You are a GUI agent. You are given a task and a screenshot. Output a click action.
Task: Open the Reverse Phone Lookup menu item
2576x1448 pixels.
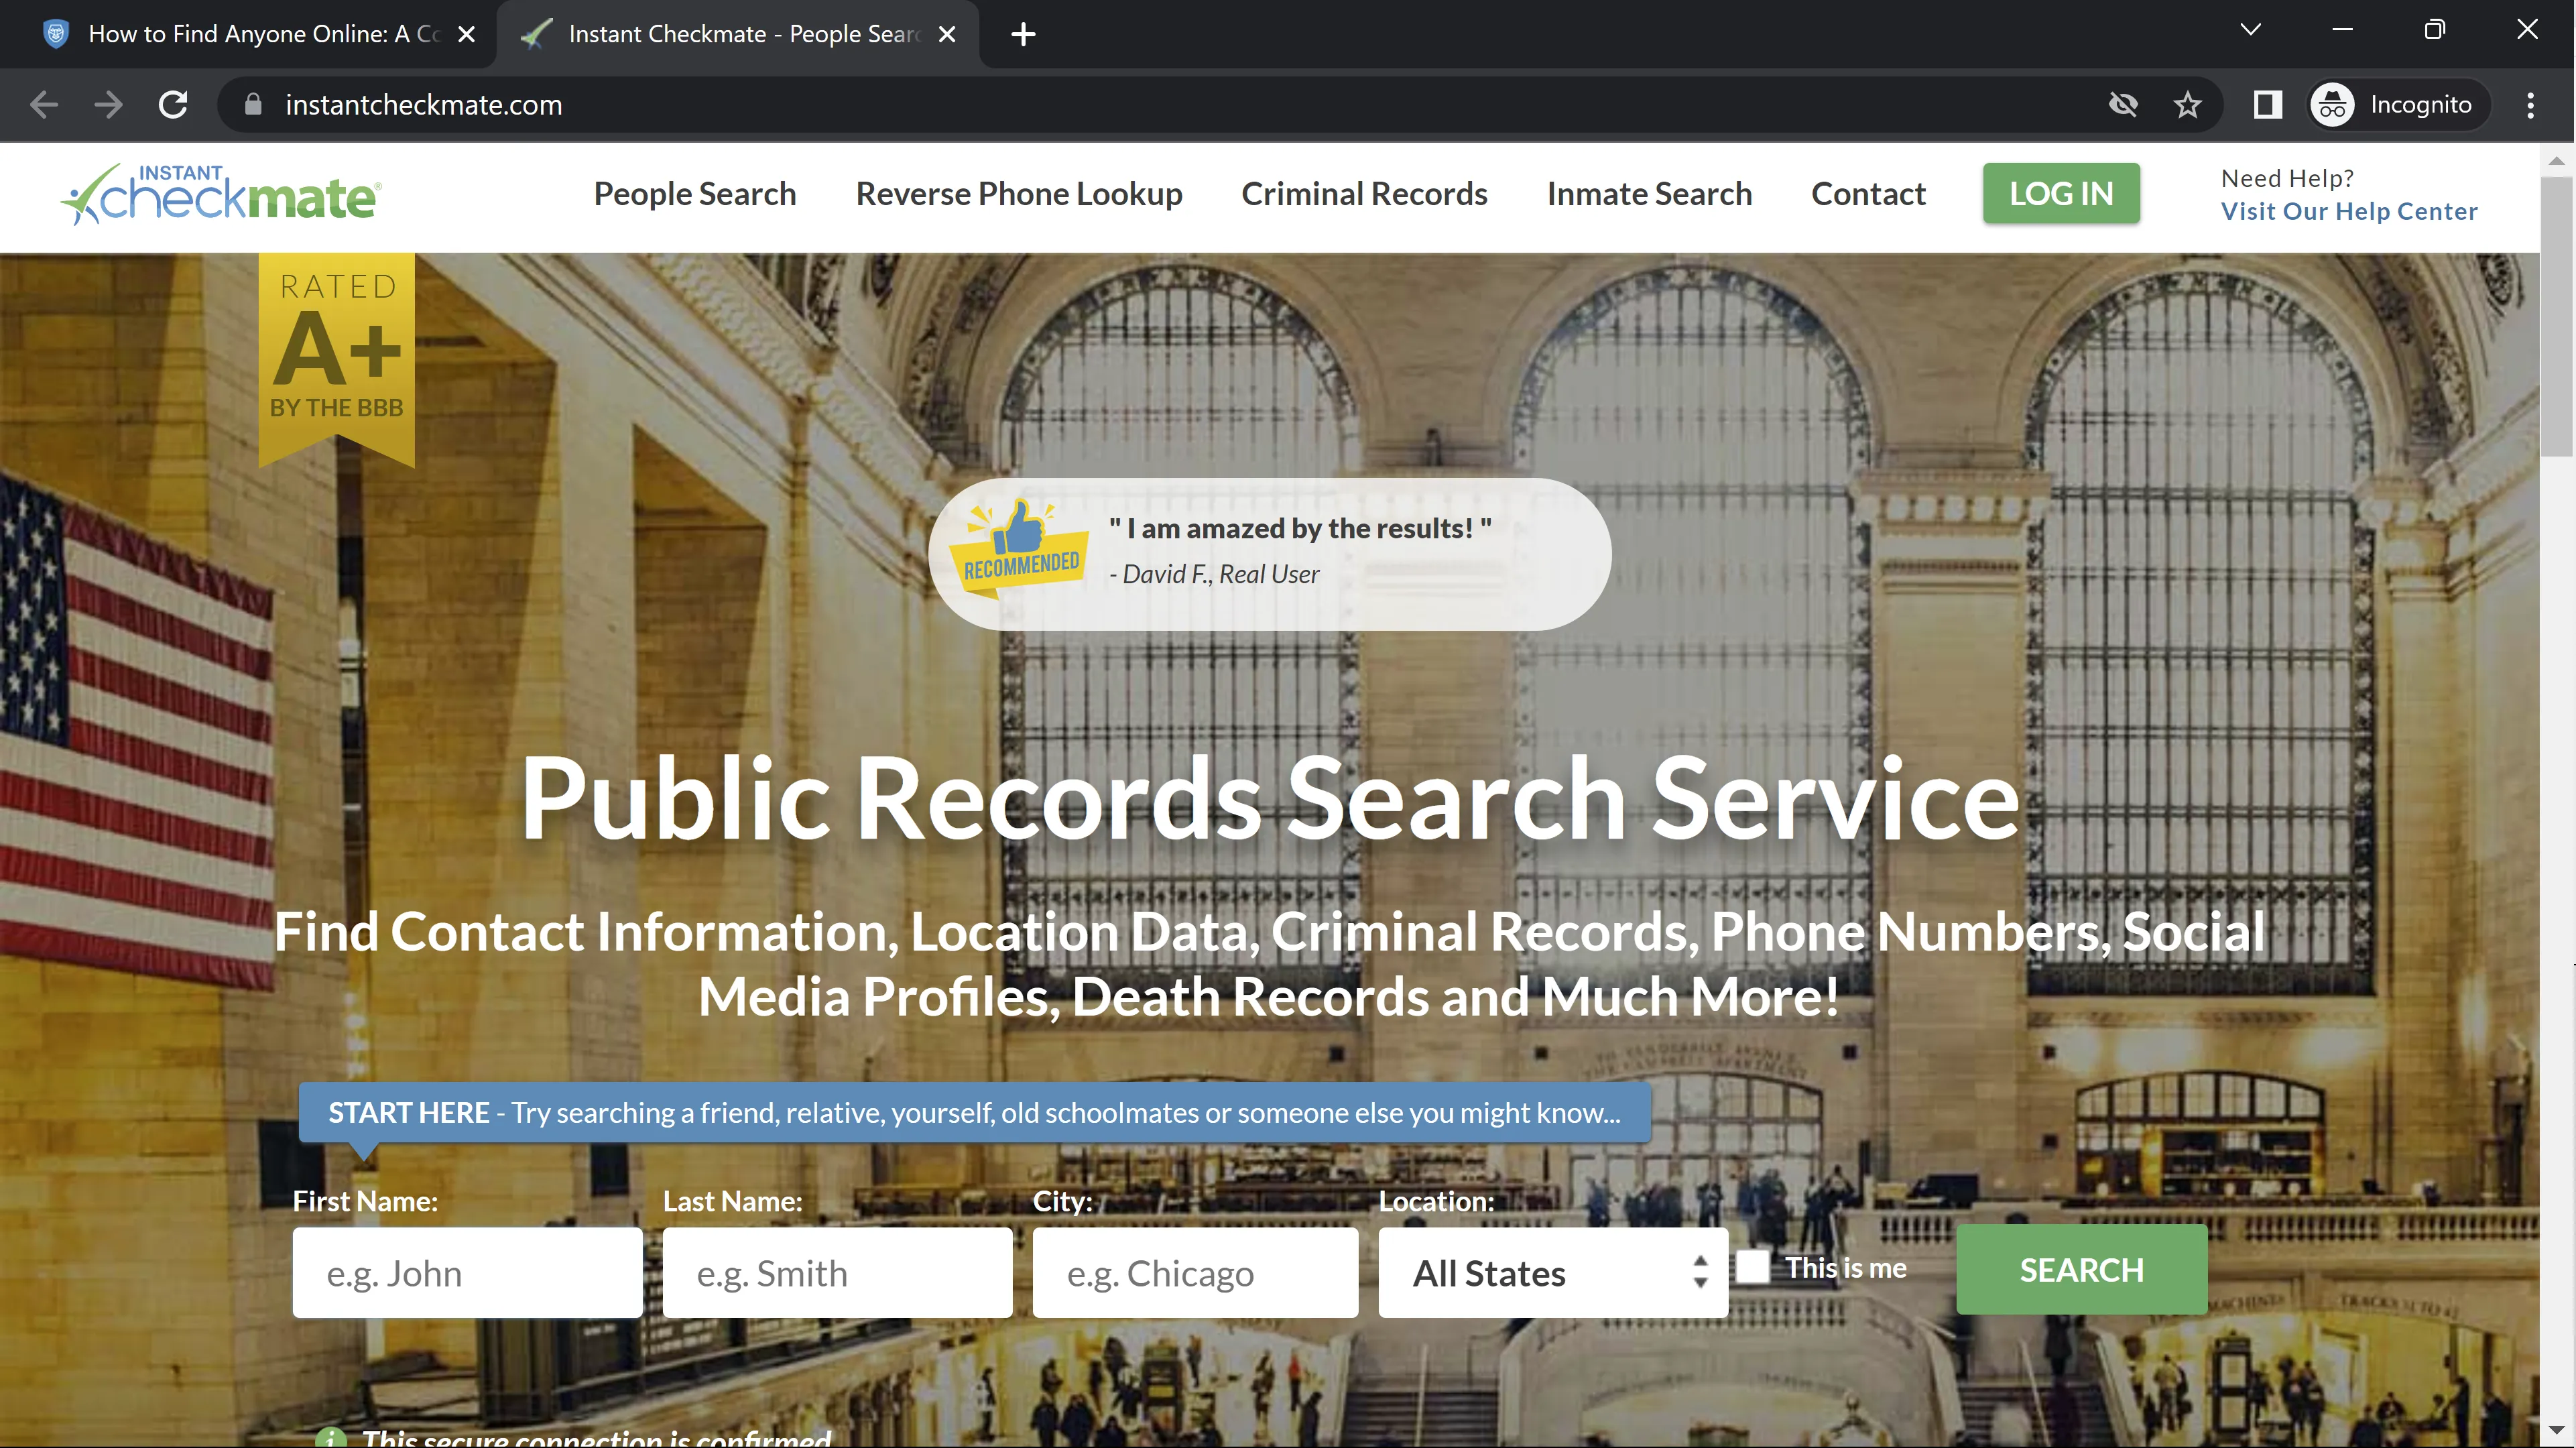click(x=1018, y=194)
